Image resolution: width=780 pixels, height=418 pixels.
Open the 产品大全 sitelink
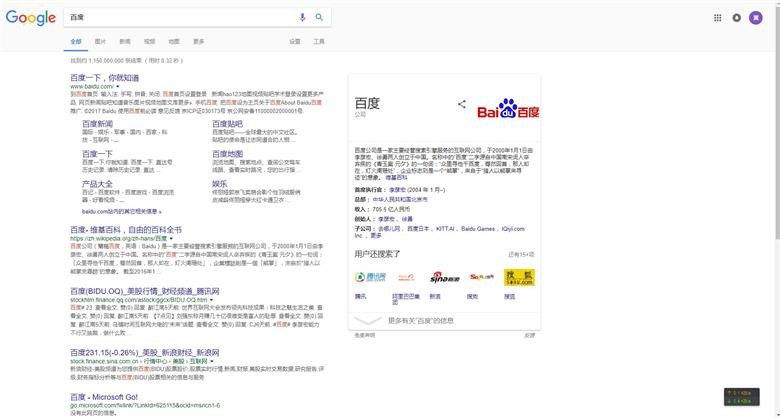[x=98, y=184]
